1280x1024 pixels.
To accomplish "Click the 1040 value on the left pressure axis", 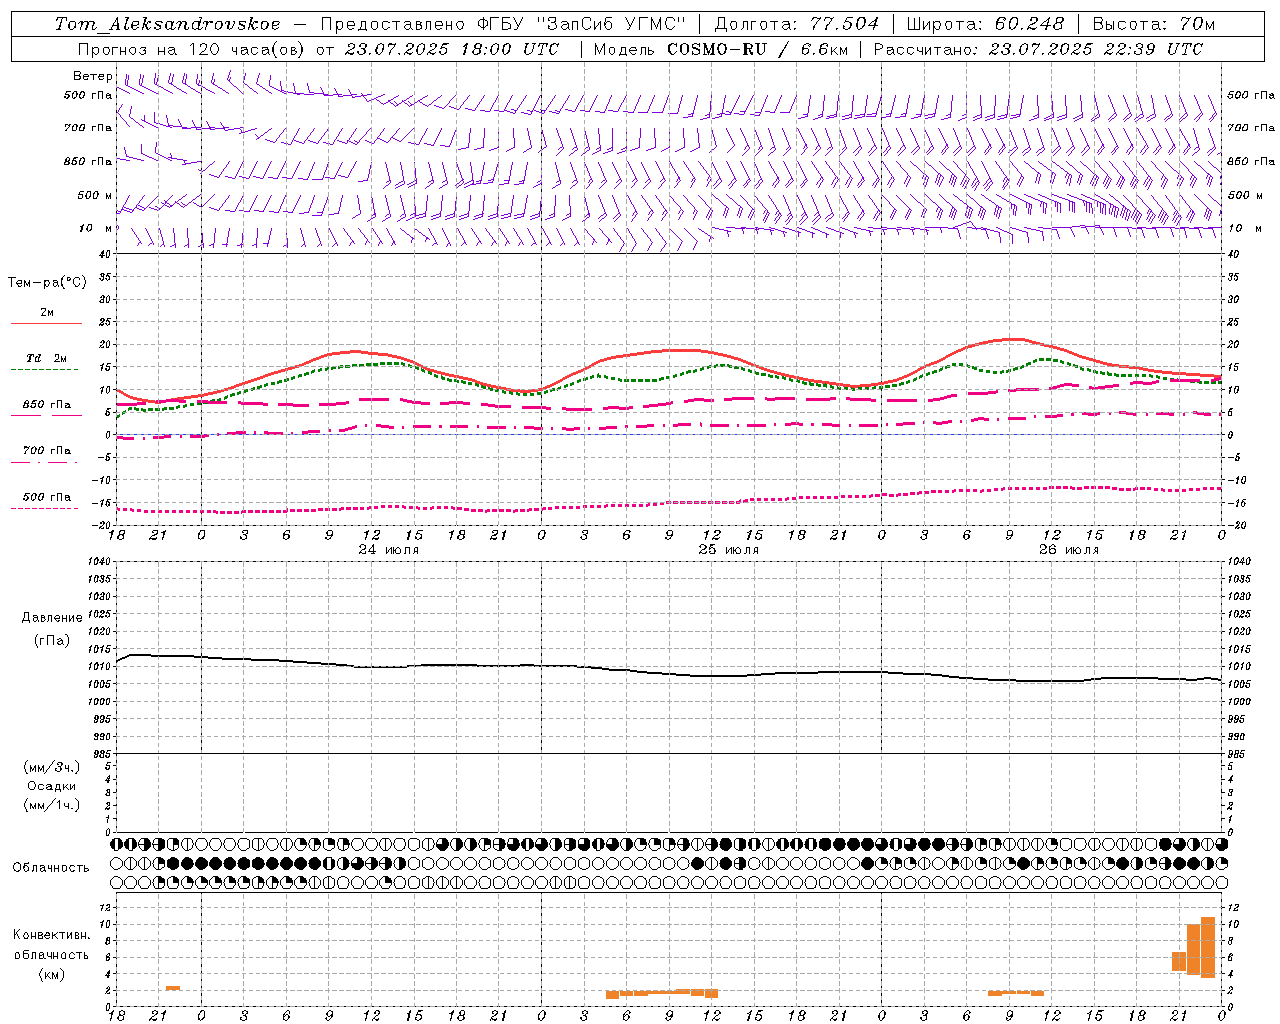I will coord(98,562).
